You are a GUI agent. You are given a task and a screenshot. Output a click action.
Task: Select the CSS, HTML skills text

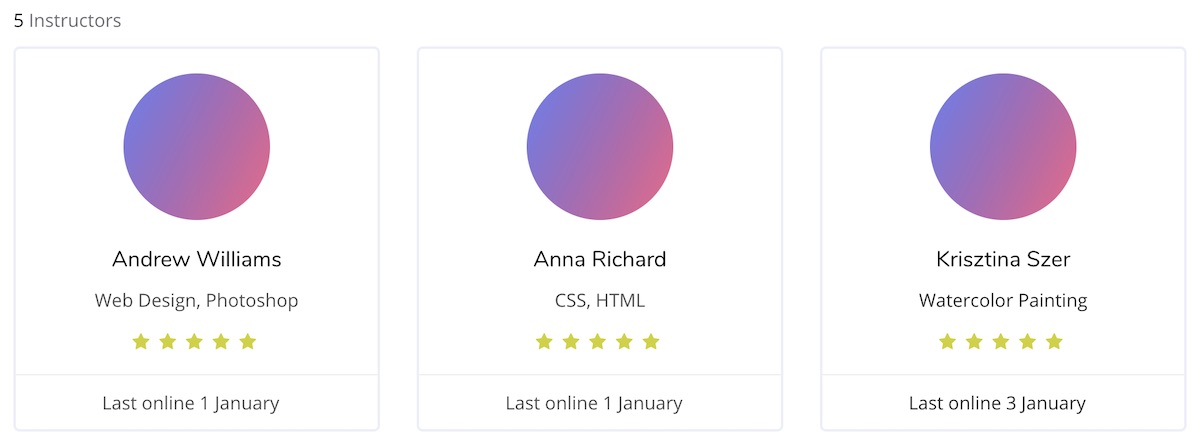pos(600,300)
